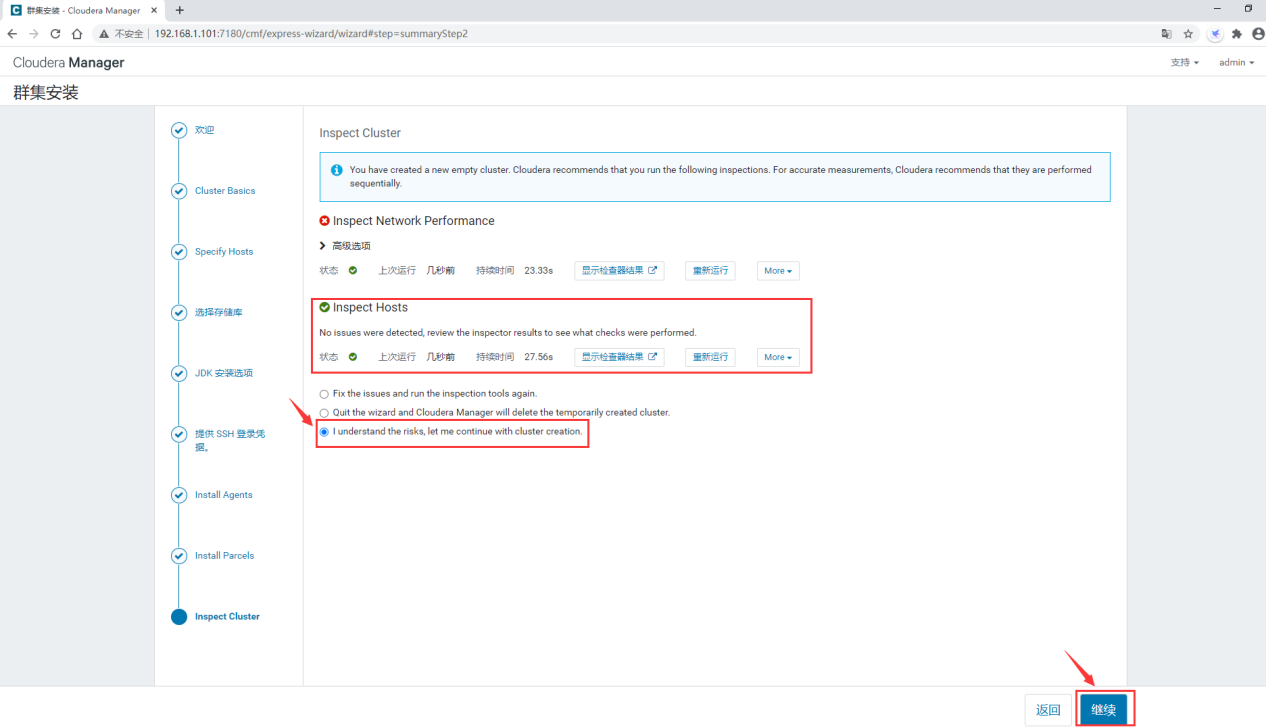The height and width of the screenshot is (727, 1266).
Task: Click the Install Agents step check icon
Action: pos(179,495)
